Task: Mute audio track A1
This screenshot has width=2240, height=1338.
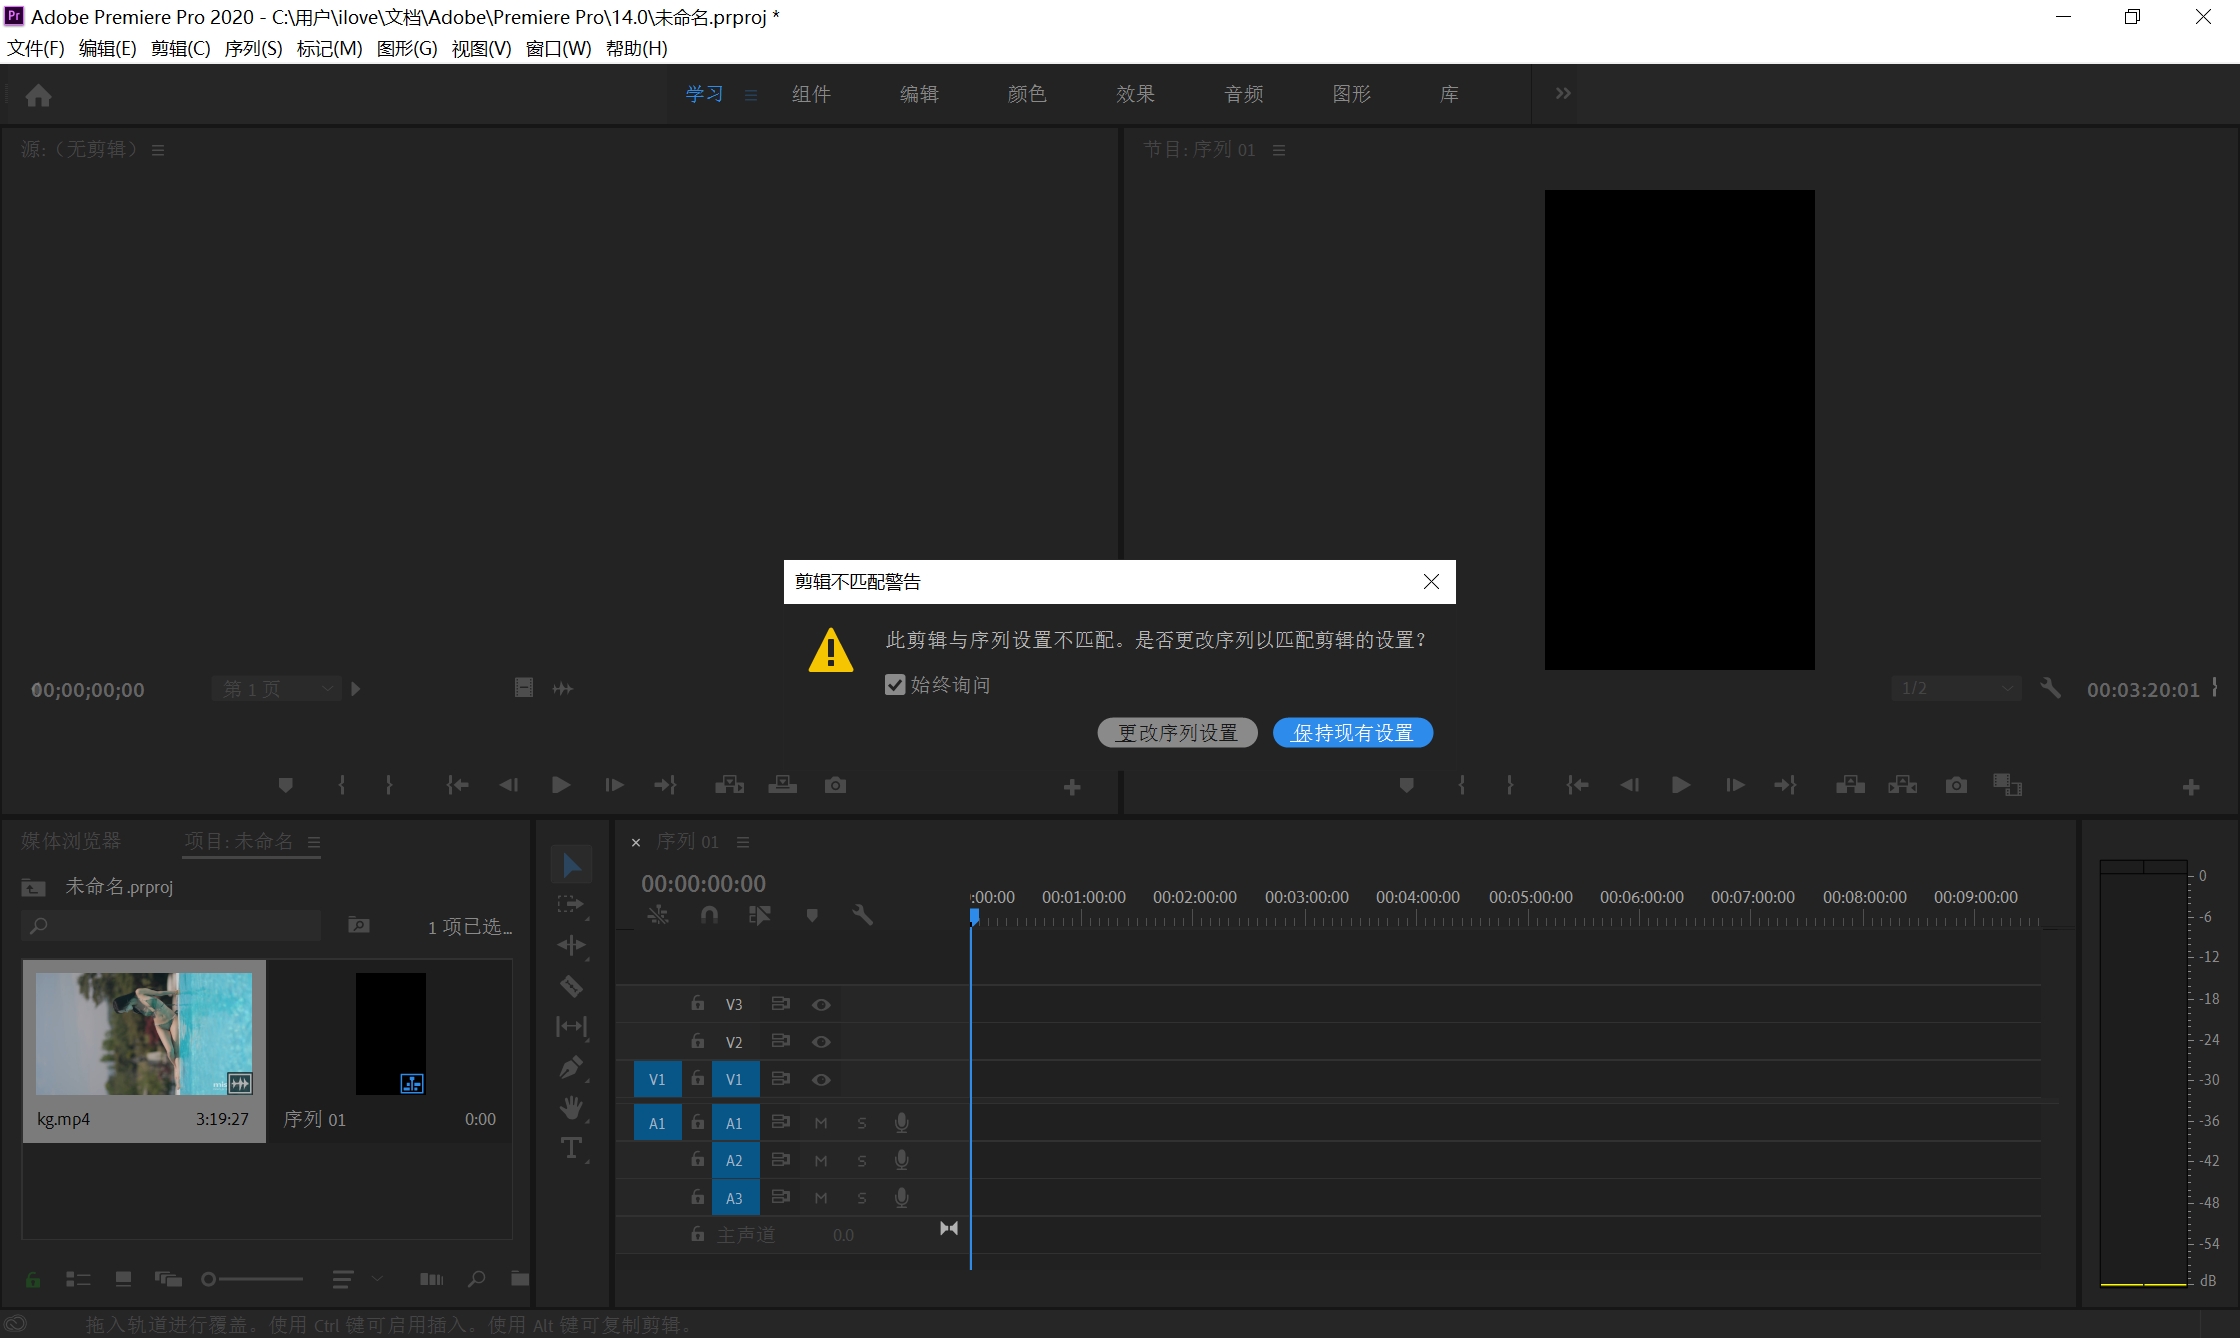Action: coord(821,1123)
